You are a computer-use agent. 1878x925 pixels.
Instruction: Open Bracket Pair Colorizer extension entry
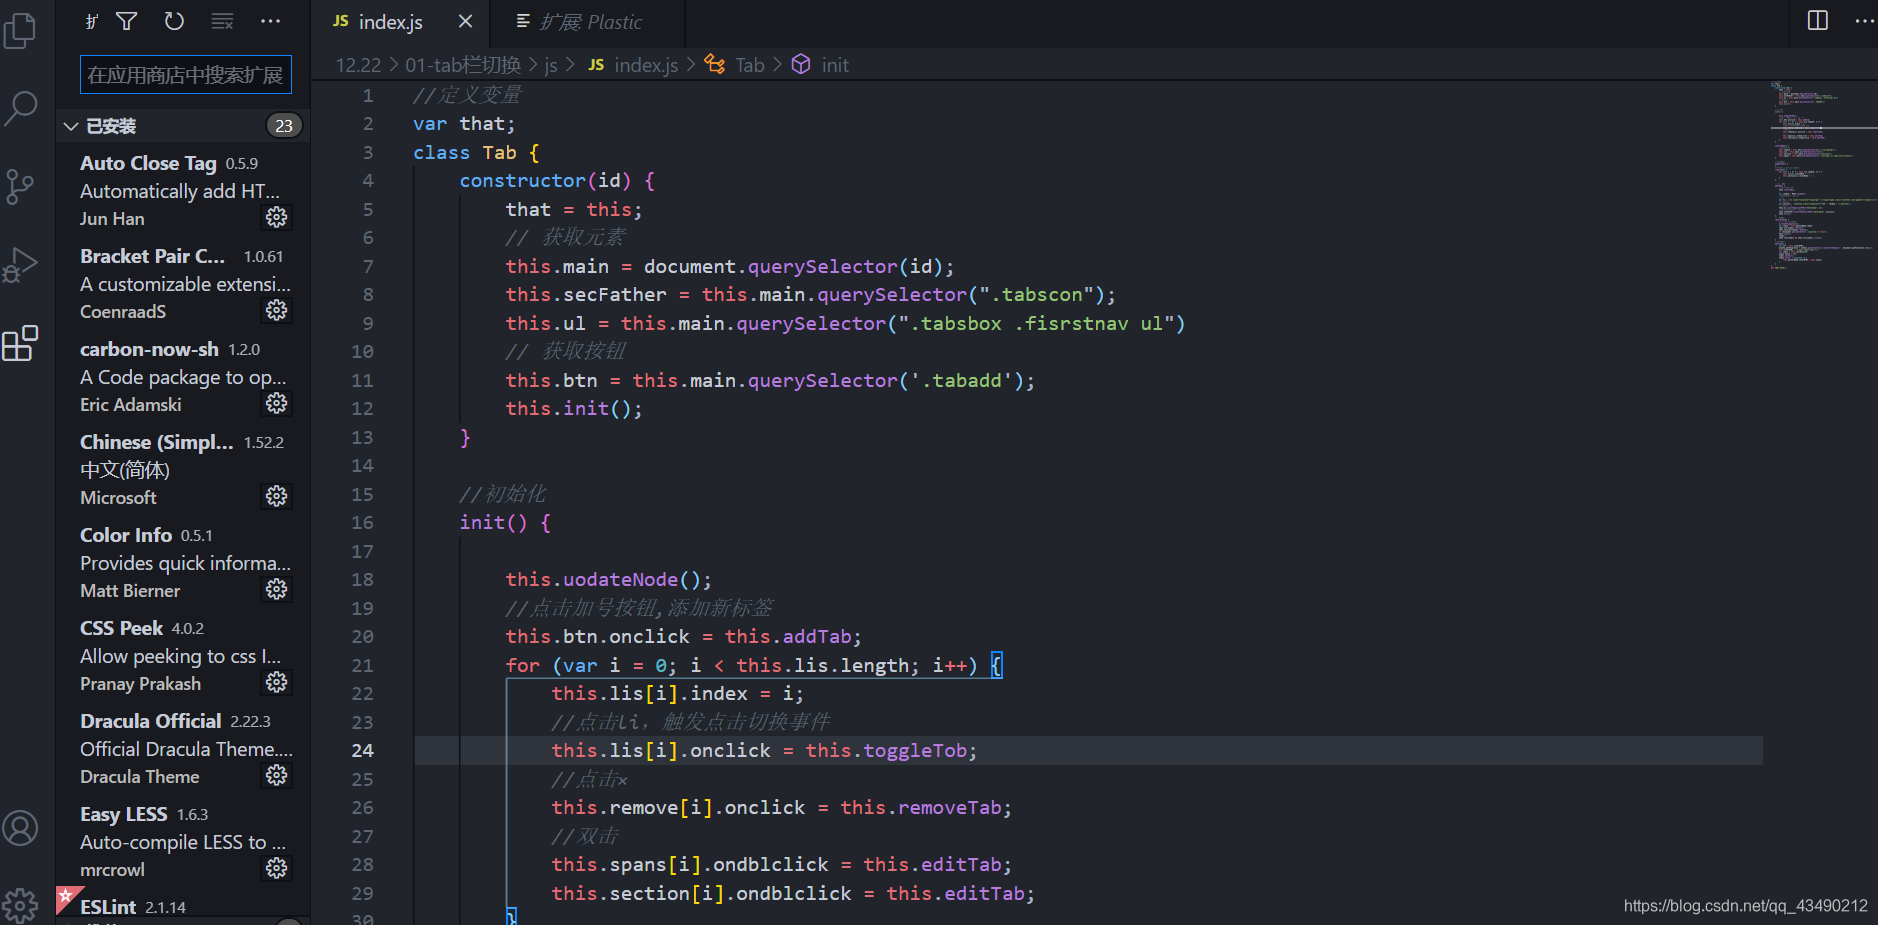click(x=184, y=283)
